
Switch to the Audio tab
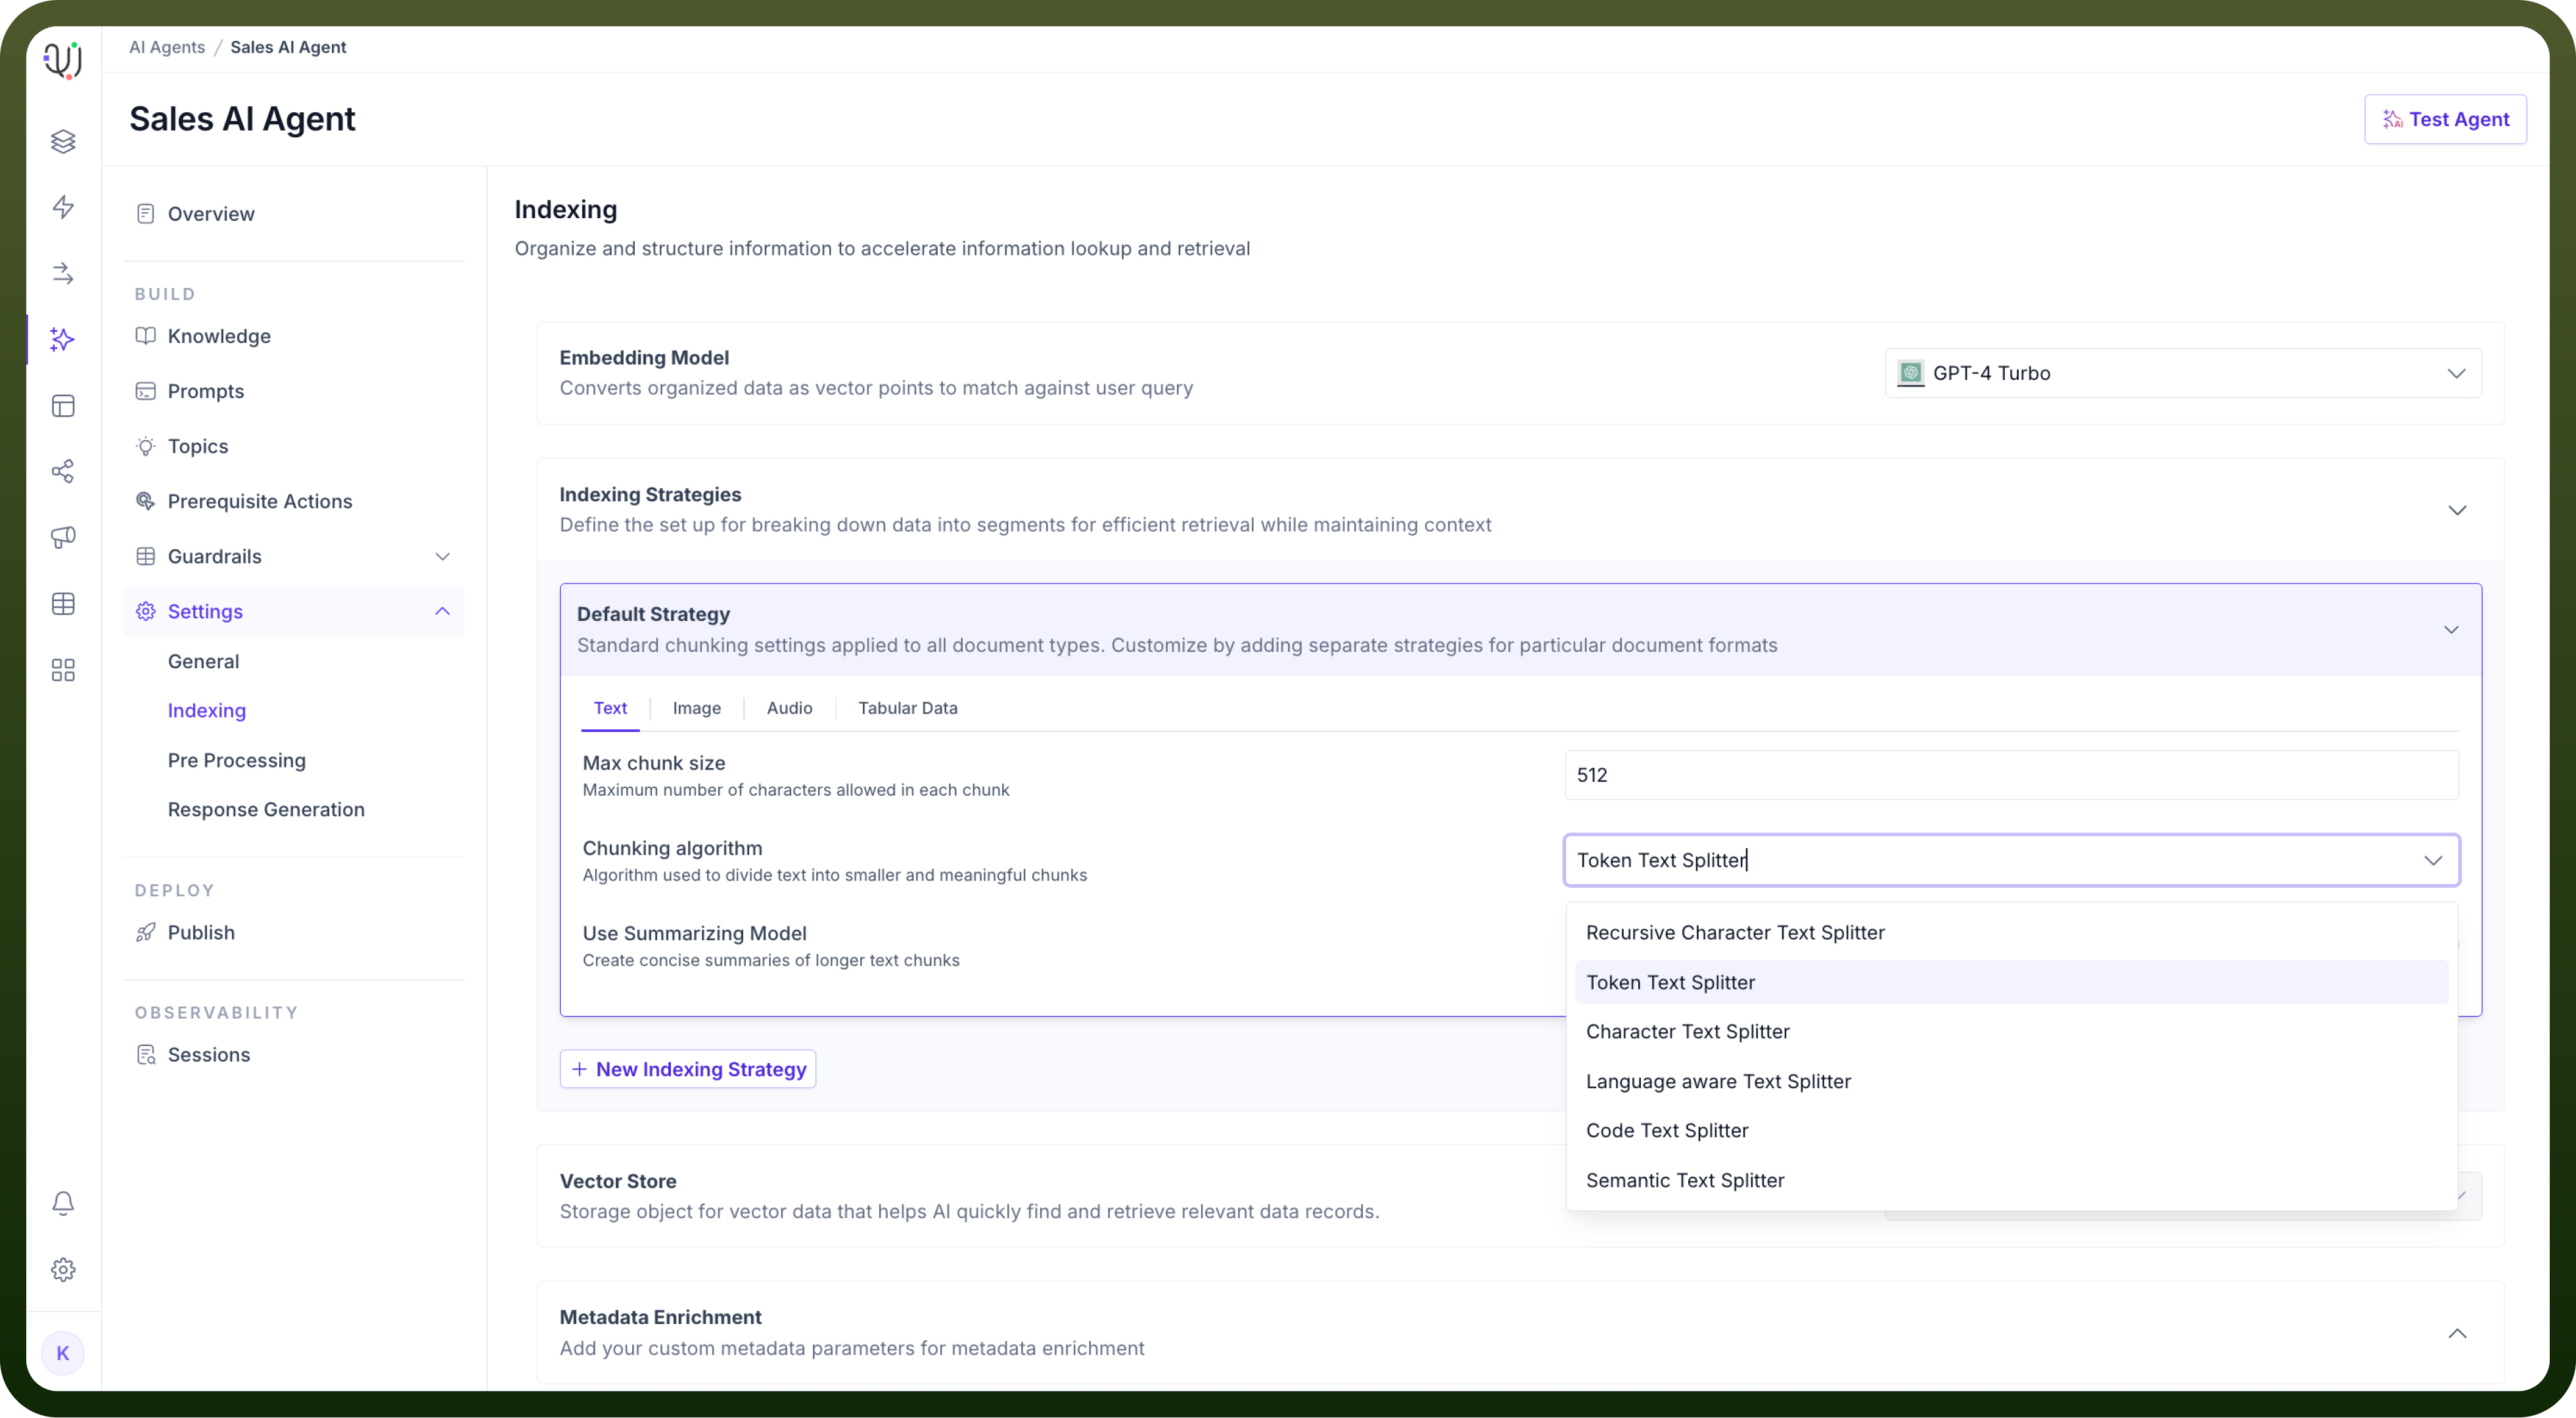point(790,708)
